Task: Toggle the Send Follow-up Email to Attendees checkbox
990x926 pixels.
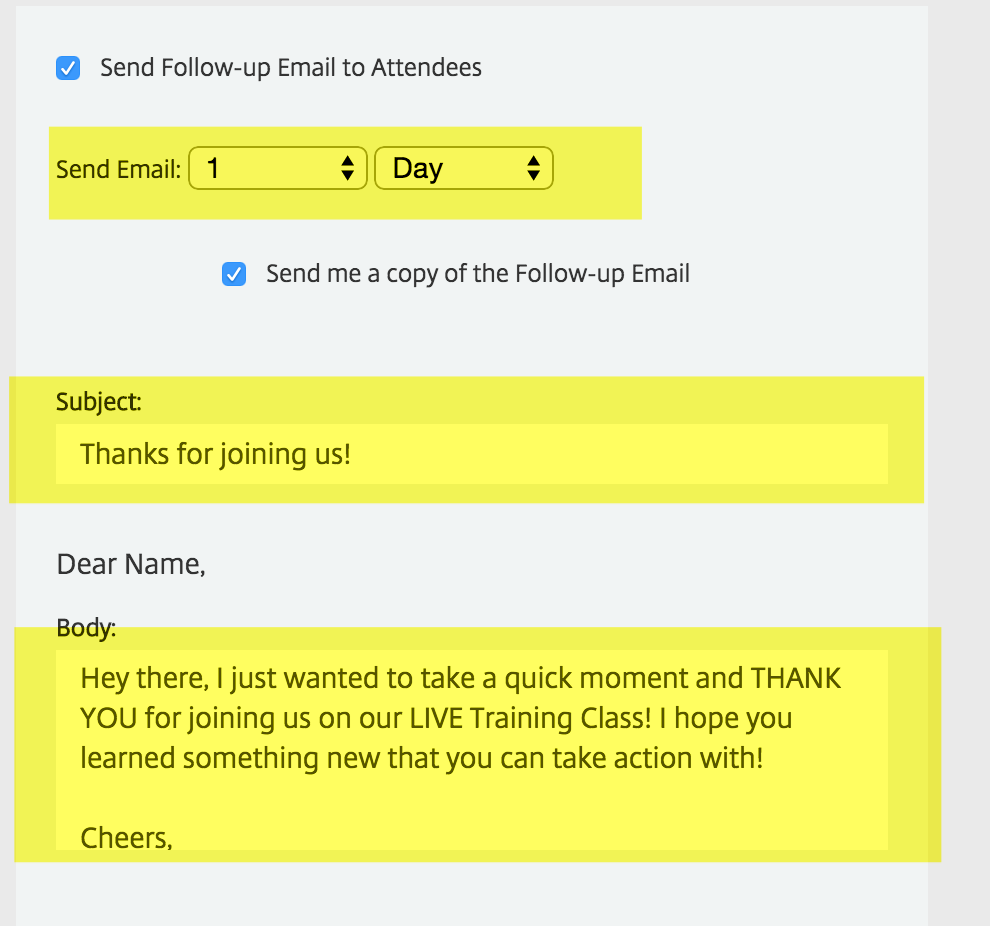Action: coord(68,69)
